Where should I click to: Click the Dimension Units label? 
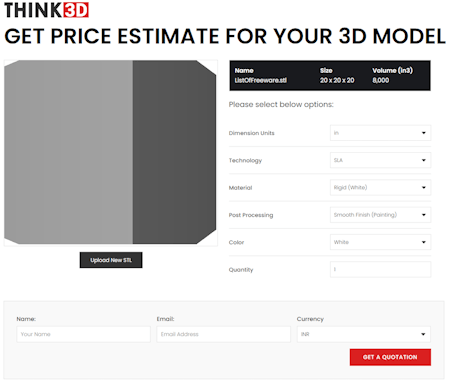pyautogui.click(x=252, y=133)
